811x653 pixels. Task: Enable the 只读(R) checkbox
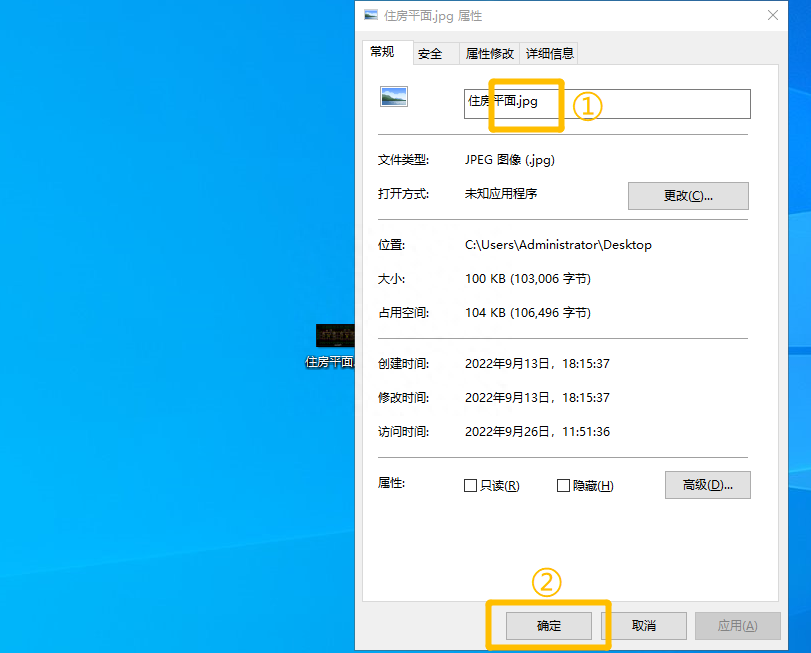470,485
